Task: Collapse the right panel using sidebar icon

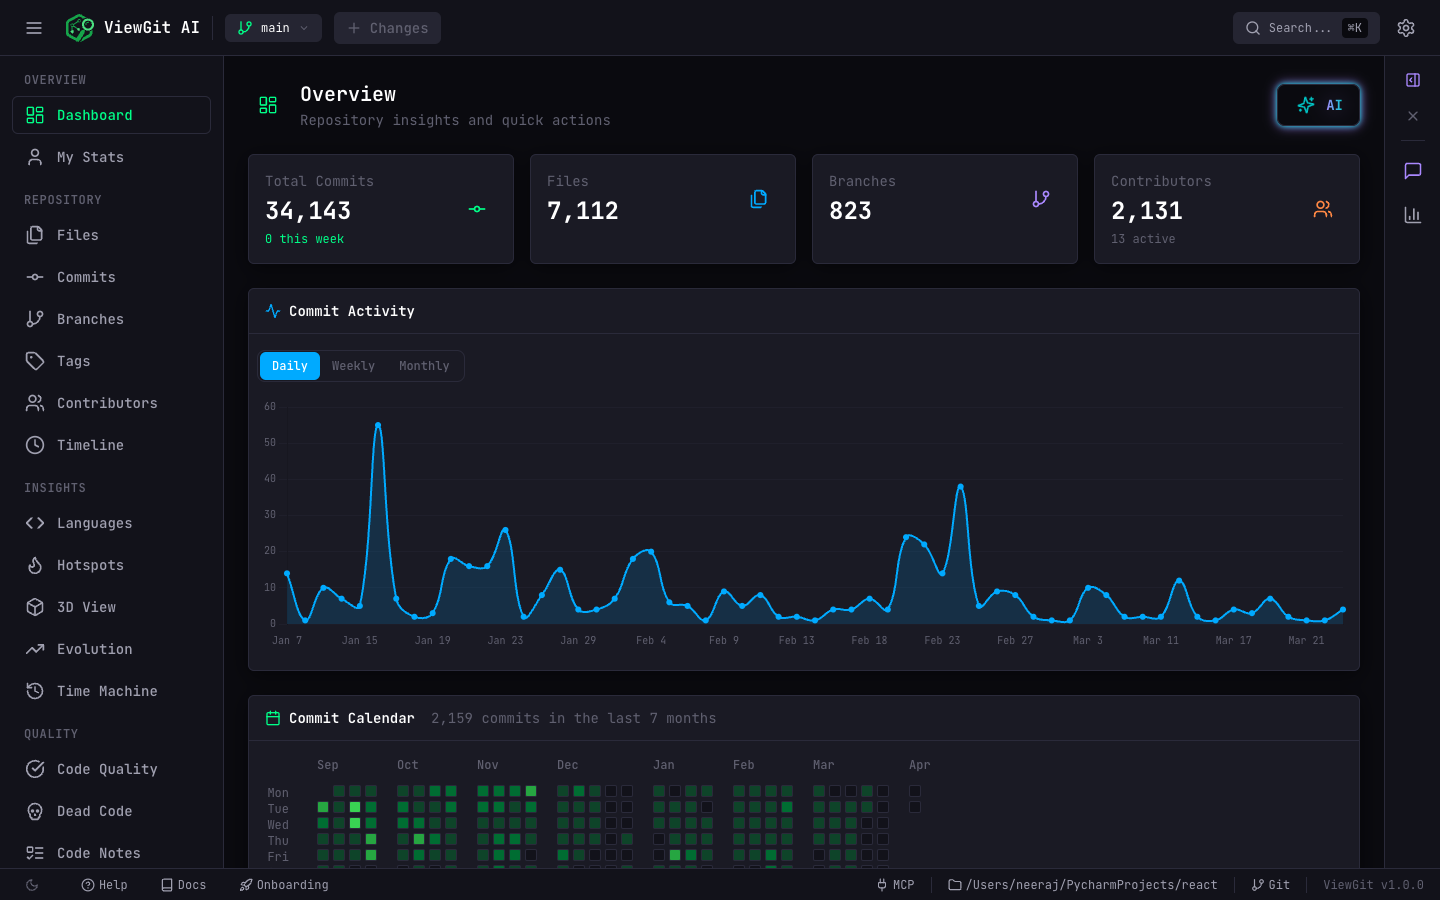Action: [x=1412, y=80]
